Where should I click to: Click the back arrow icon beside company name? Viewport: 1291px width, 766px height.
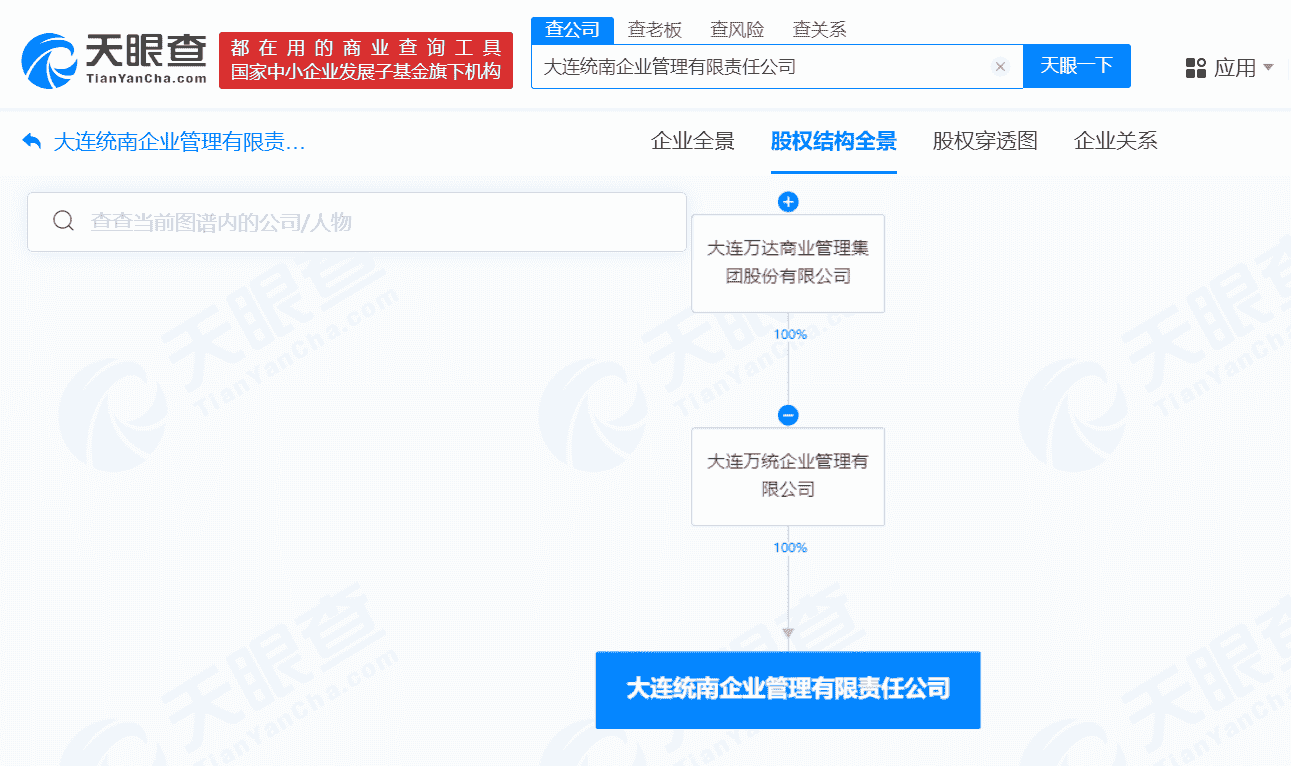point(31,141)
